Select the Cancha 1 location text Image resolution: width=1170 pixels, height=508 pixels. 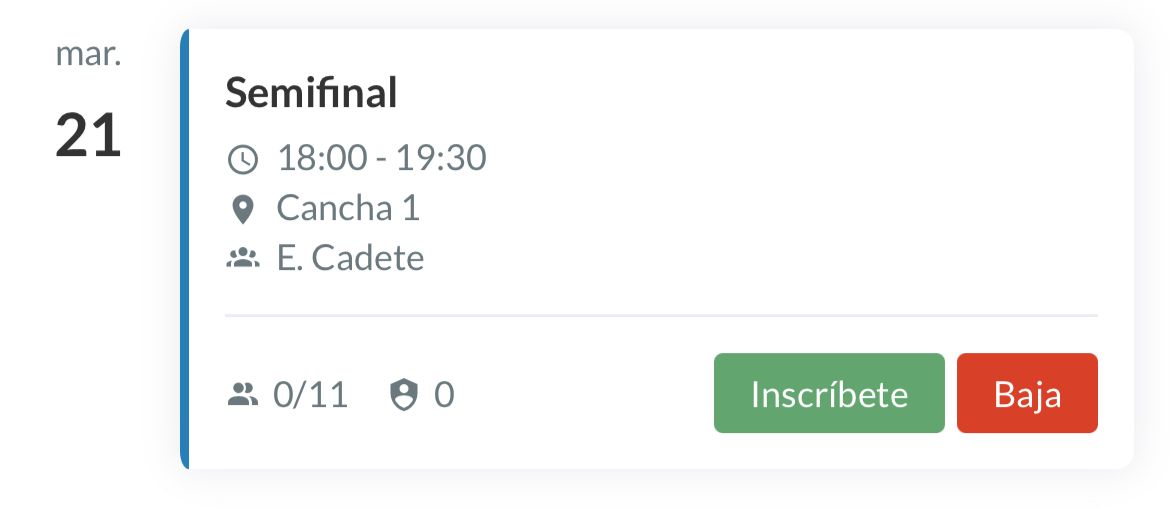tap(348, 208)
